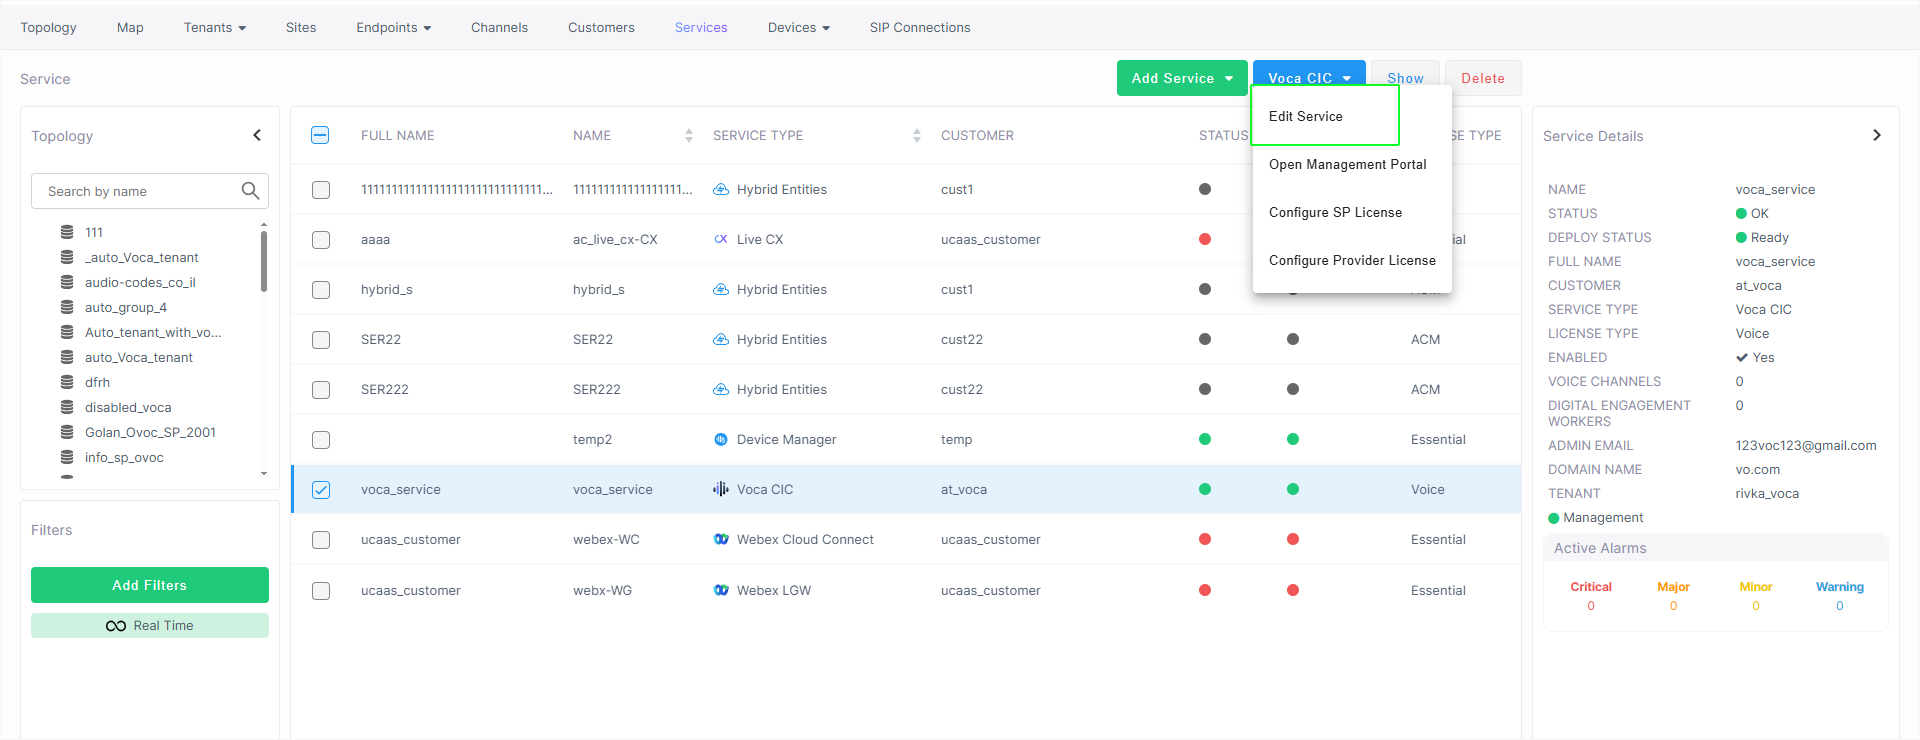The width and height of the screenshot is (1920, 740).
Task: Click the search magnifier icon in Topology
Action: tap(250, 190)
